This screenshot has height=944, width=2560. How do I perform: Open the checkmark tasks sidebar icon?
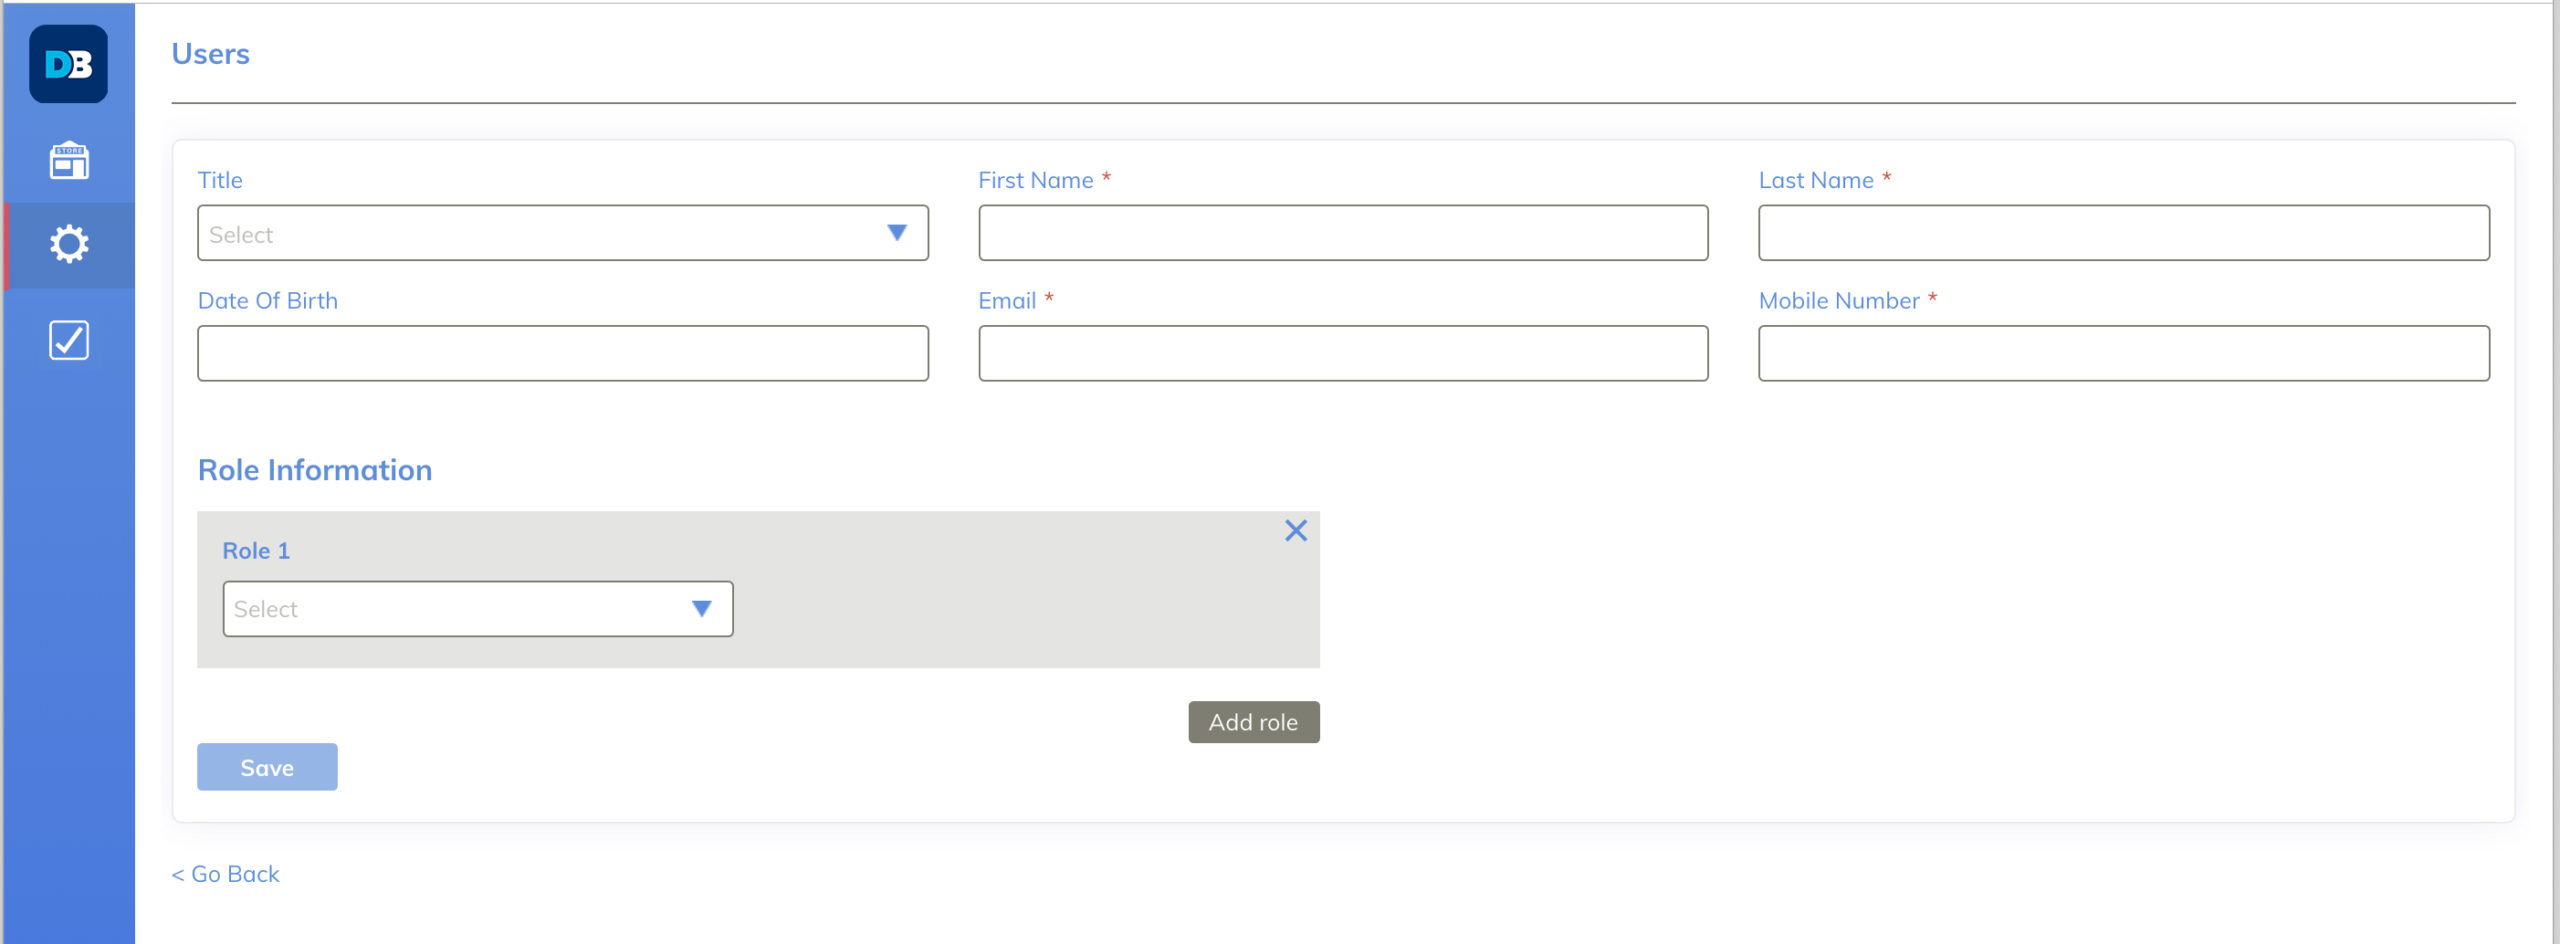tap(69, 340)
